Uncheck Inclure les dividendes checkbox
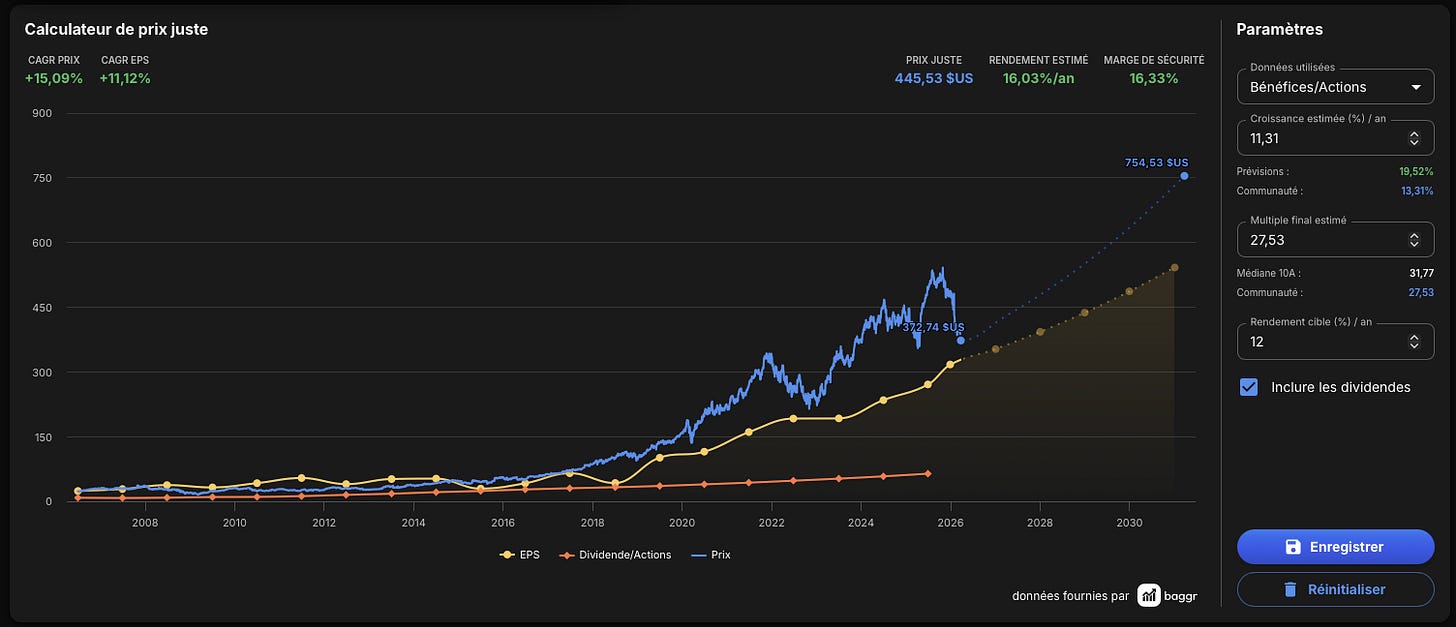This screenshot has width=1456, height=627. 1249,387
